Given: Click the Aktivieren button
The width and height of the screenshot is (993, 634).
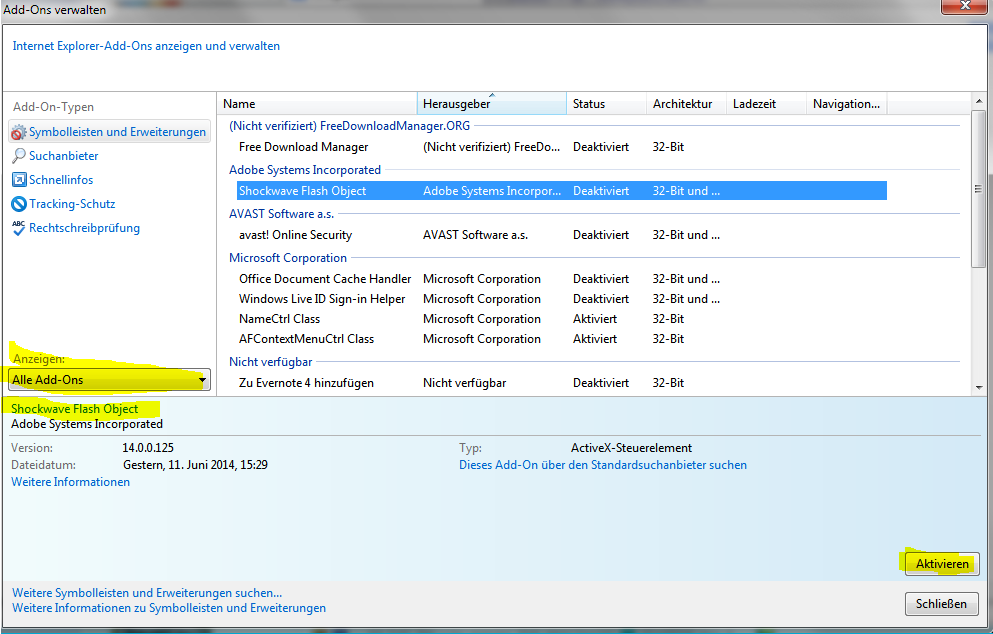Looking at the screenshot, I should (x=942, y=564).
